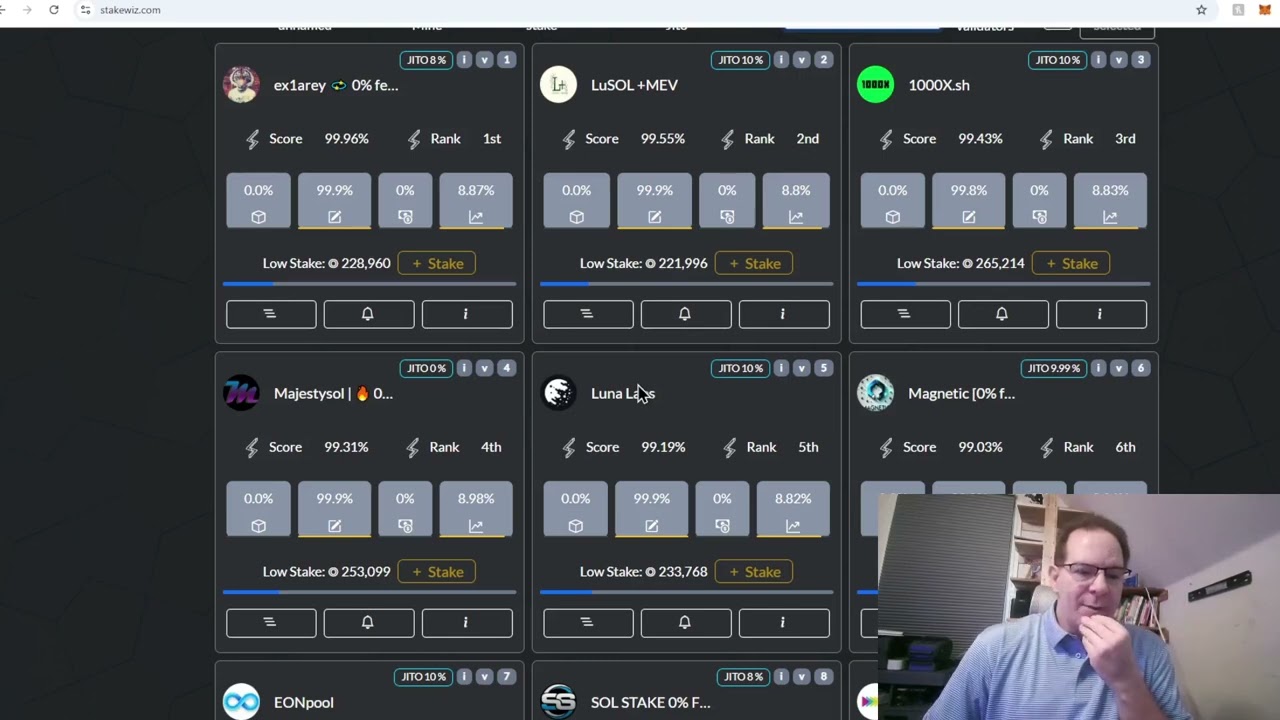Click the JITO 8% badge on ex1arey
Image resolution: width=1280 pixels, height=720 pixels.
click(x=425, y=60)
